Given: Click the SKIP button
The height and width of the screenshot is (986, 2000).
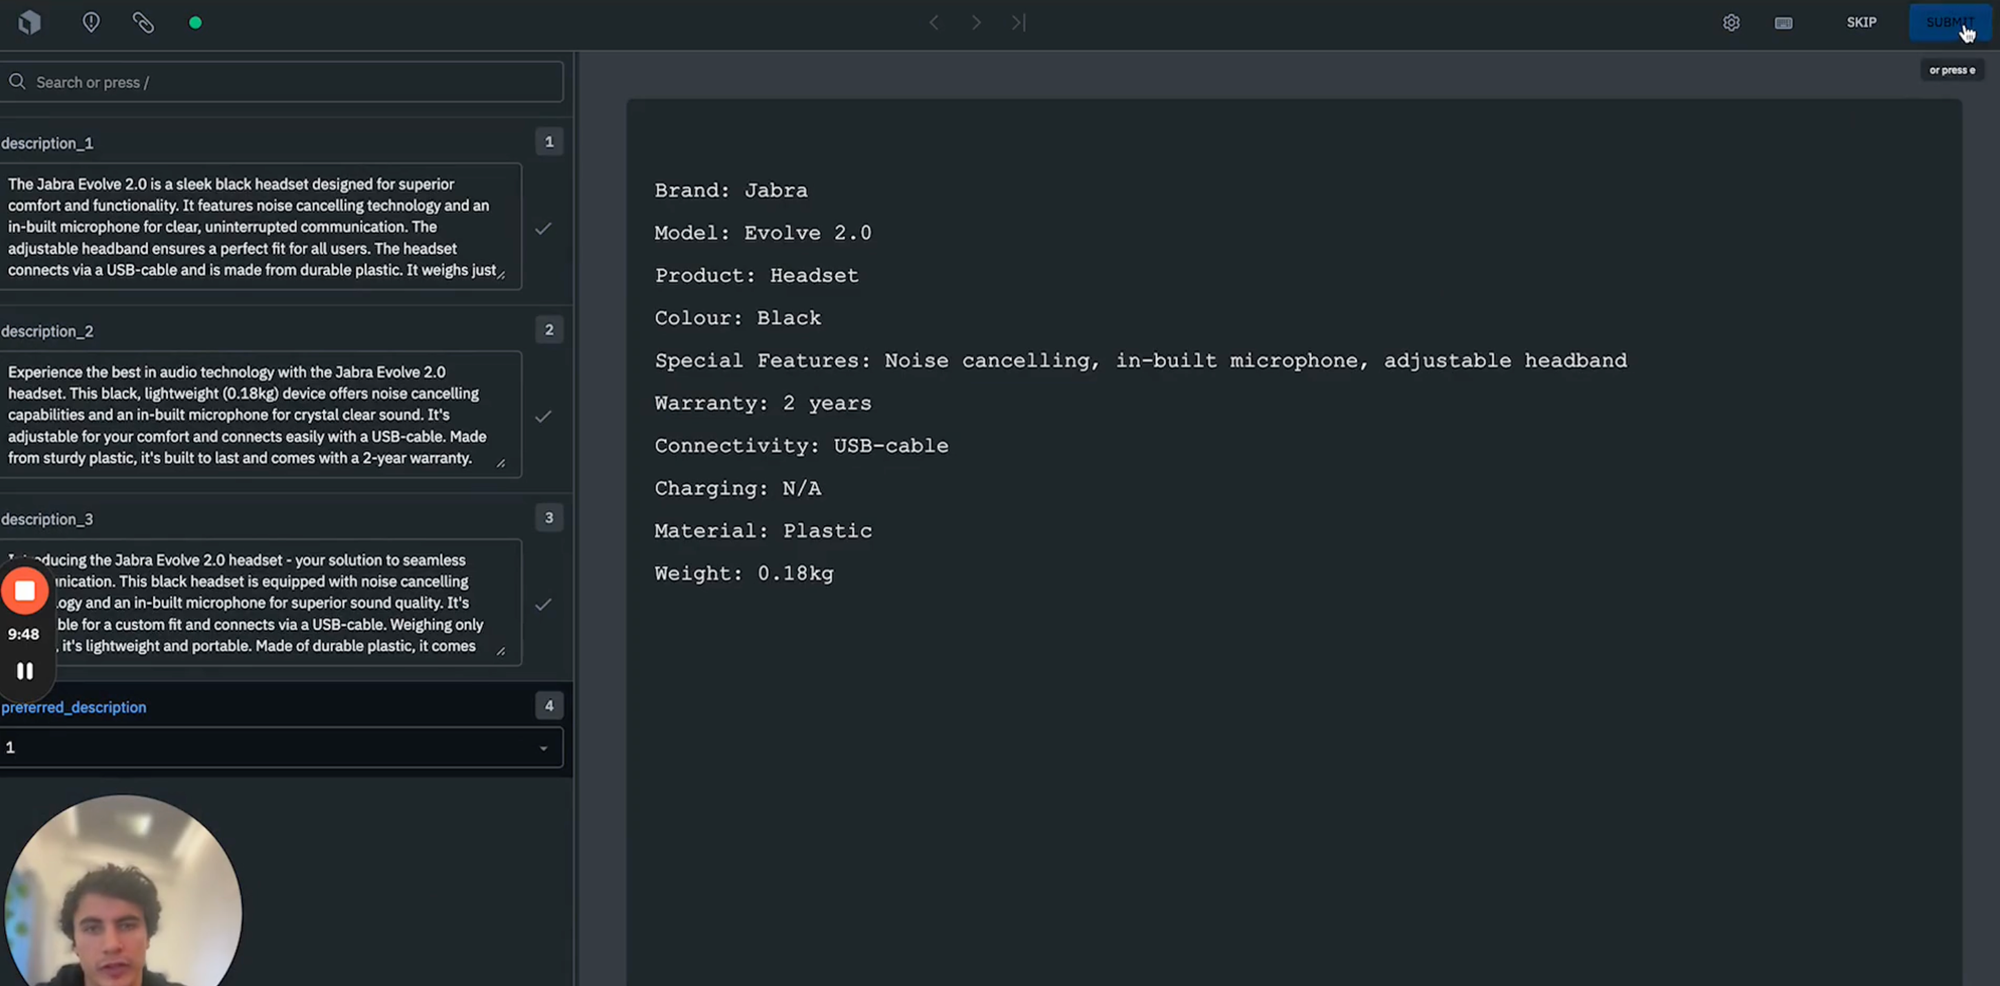Looking at the screenshot, I should [1861, 22].
